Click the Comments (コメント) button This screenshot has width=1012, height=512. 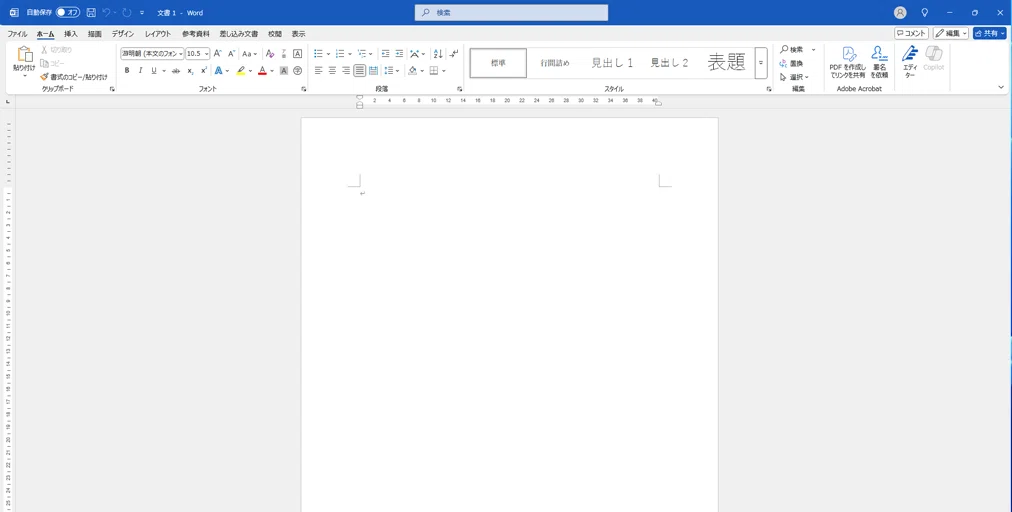(911, 33)
